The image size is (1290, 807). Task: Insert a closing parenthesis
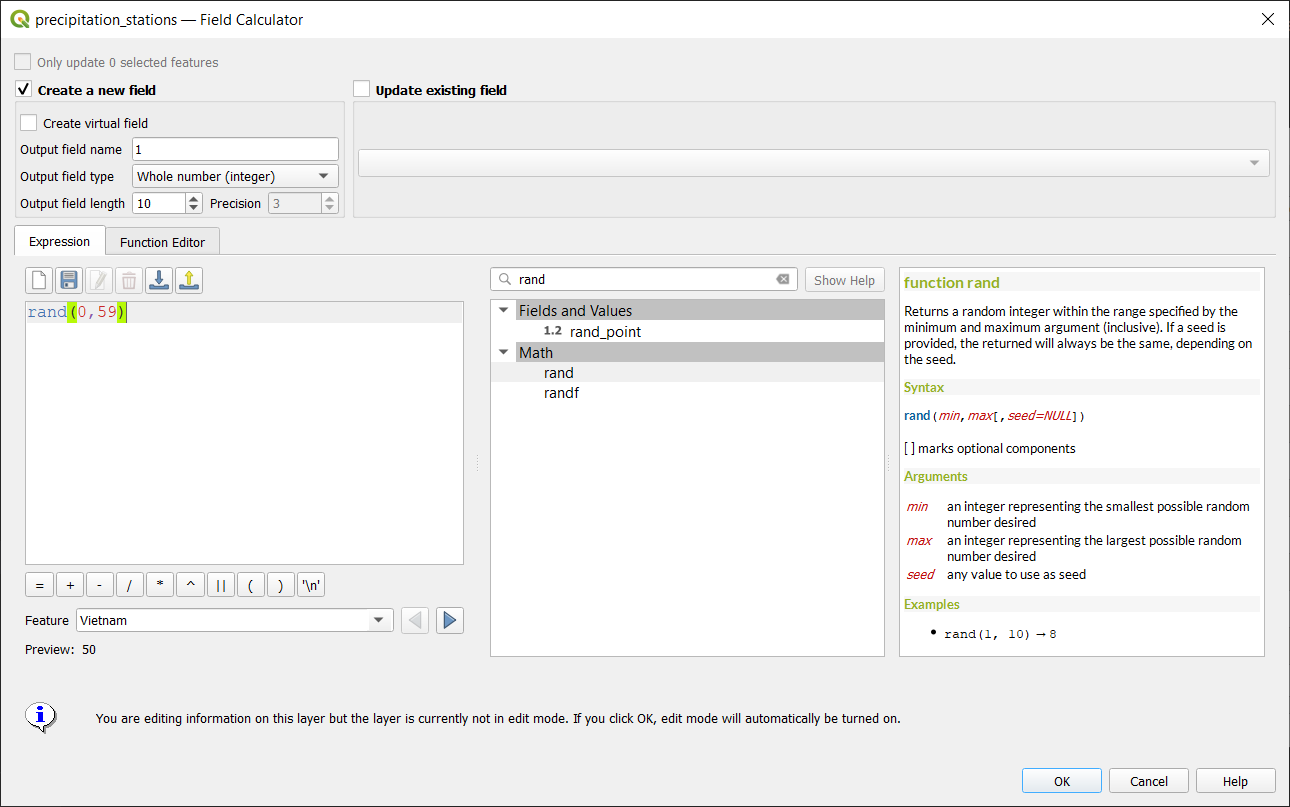pyautogui.click(x=280, y=586)
